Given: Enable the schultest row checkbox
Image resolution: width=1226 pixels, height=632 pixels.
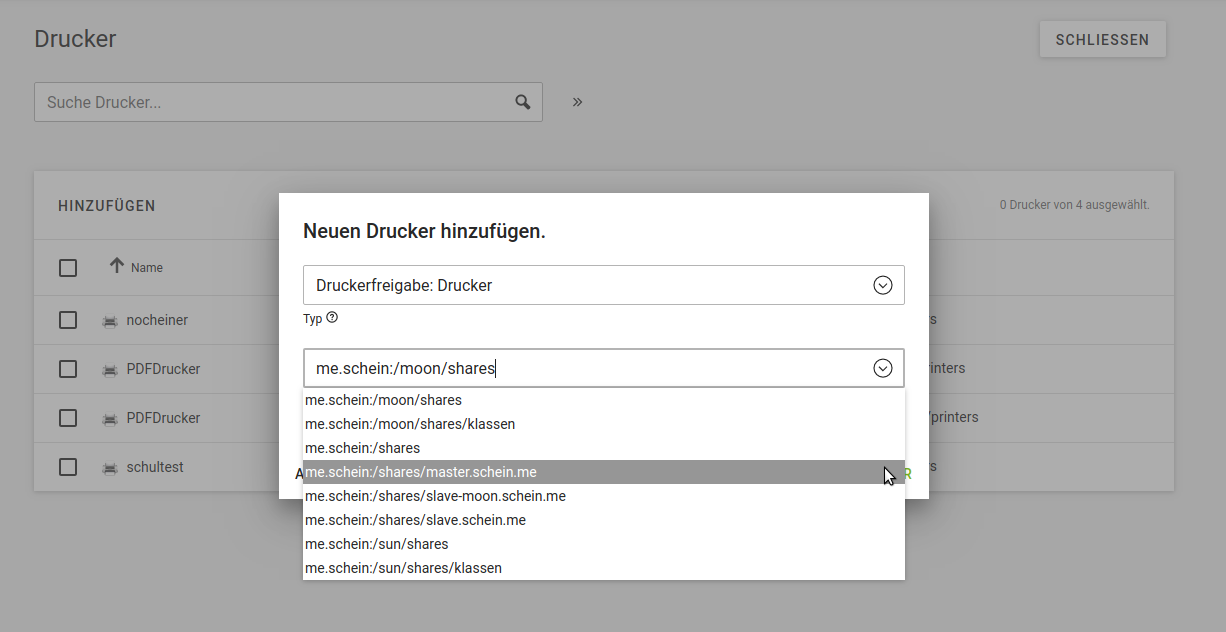Looking at the screenshot, I should click(x=68, y=467).
